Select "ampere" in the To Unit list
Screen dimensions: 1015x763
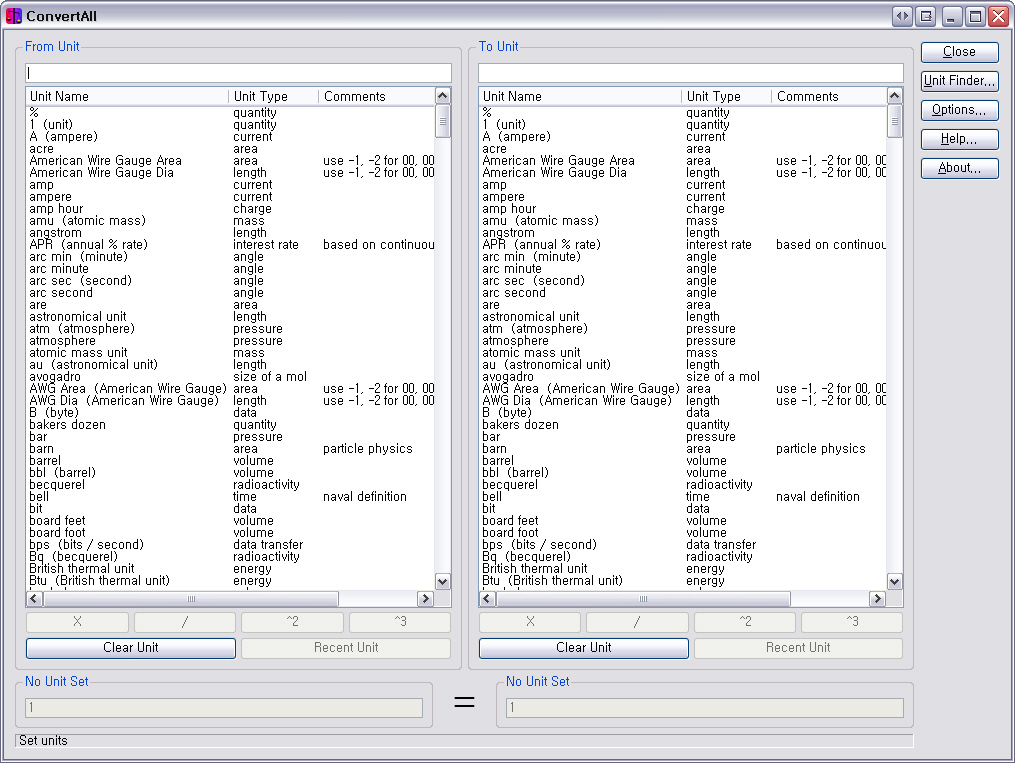[x=504, y=197]
